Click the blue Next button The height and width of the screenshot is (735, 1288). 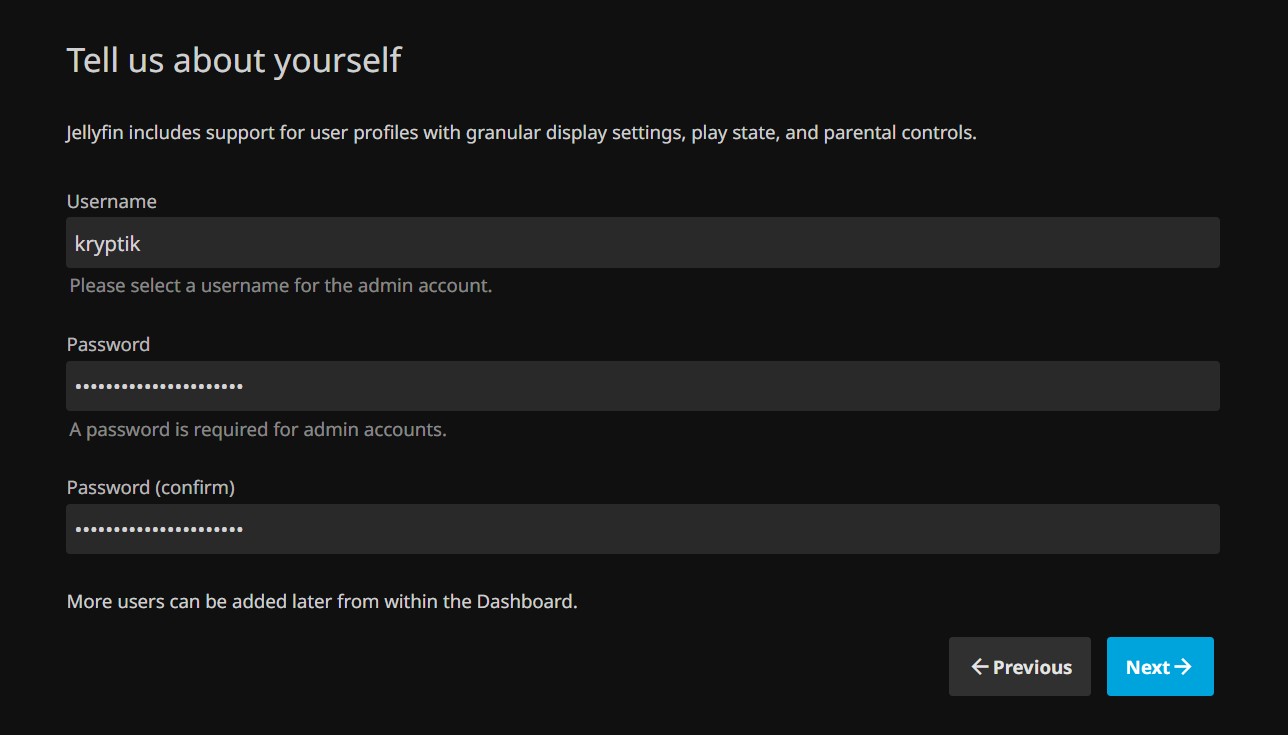1159,666
